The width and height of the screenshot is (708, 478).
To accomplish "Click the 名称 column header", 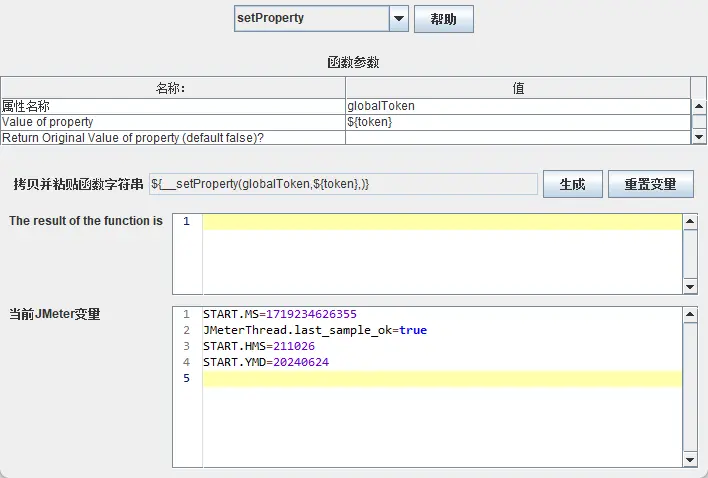I will click(x=173, y=88).
